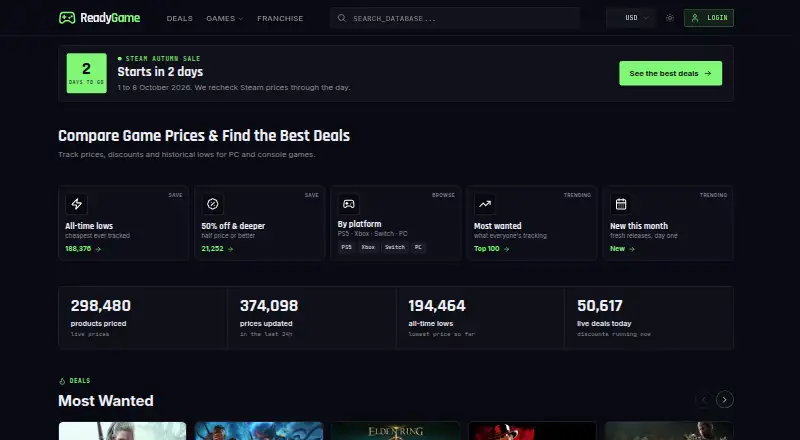The image size is (800, 440).
Task: Click the Login button
Action: [x=709, y=18]
